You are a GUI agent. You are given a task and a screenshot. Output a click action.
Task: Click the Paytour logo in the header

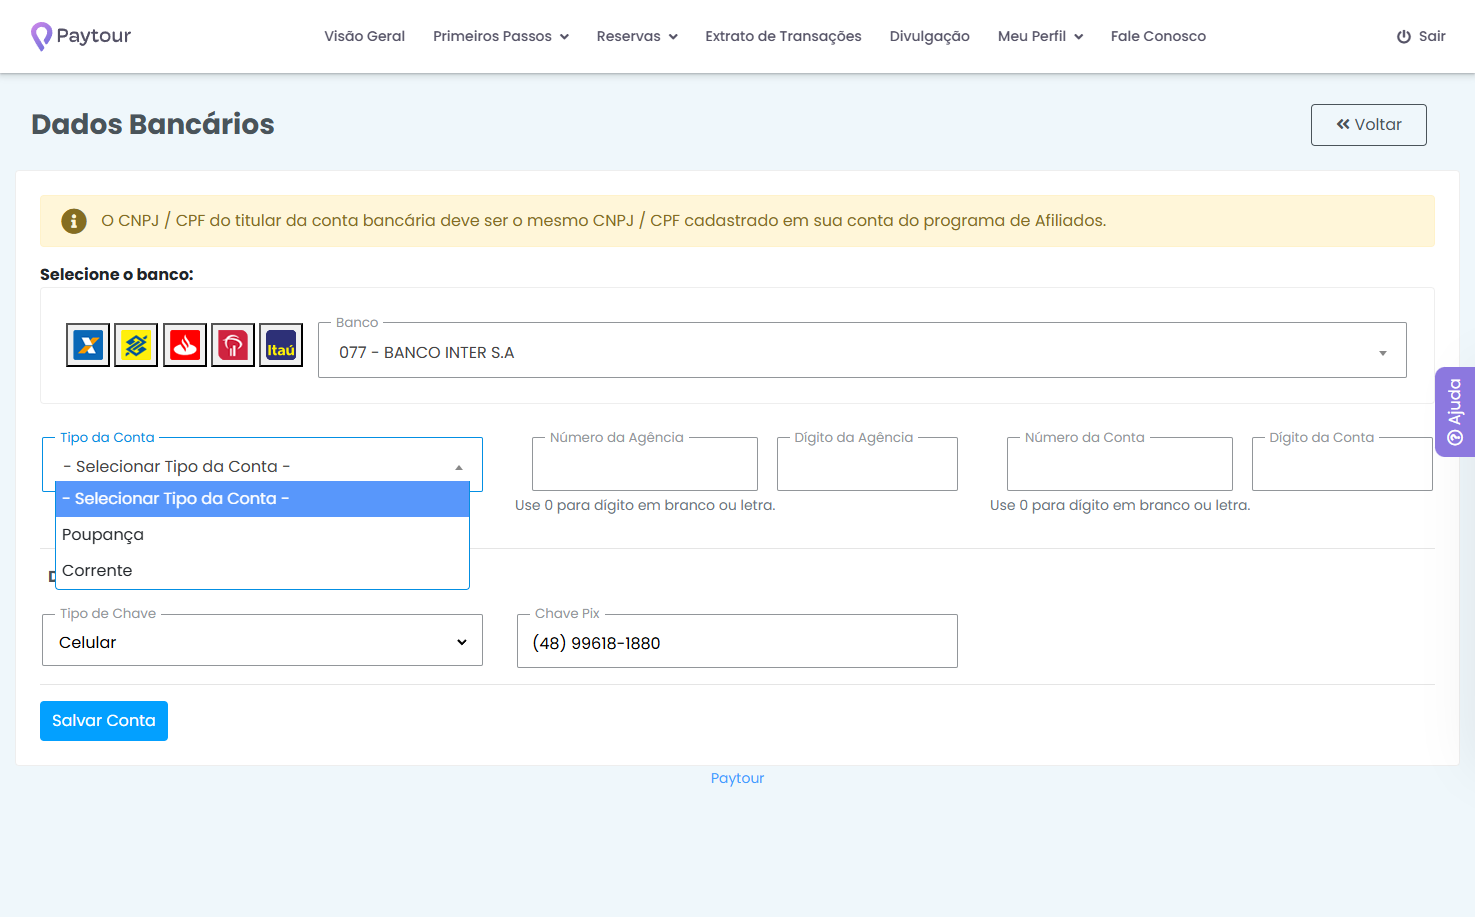point(81,36)
